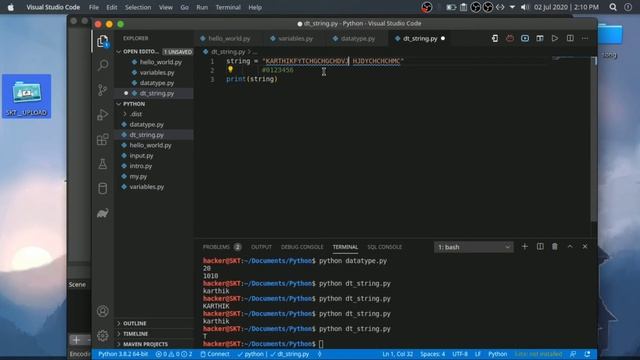Click the print(string) code line
The height and width of the screenshot is (360, 640).
tap(252, 79)
